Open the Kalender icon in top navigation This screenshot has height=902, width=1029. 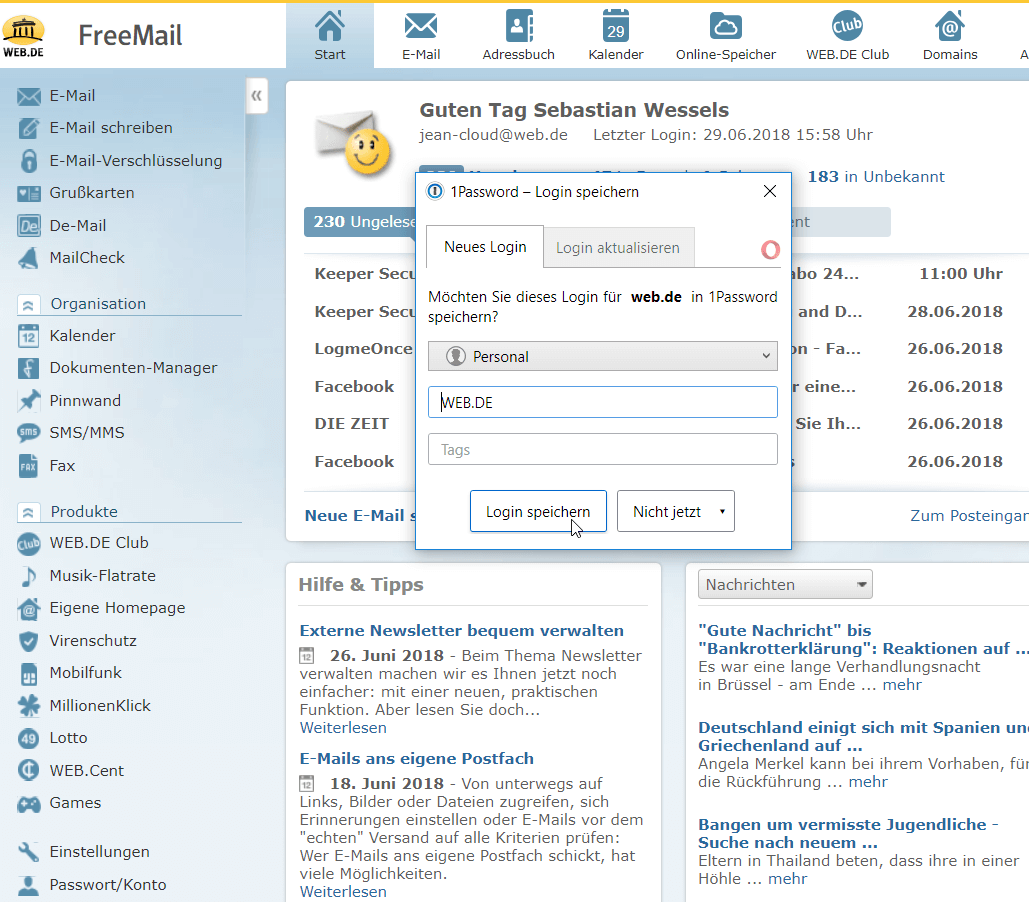pyautogui.click(x=616, y=27)
